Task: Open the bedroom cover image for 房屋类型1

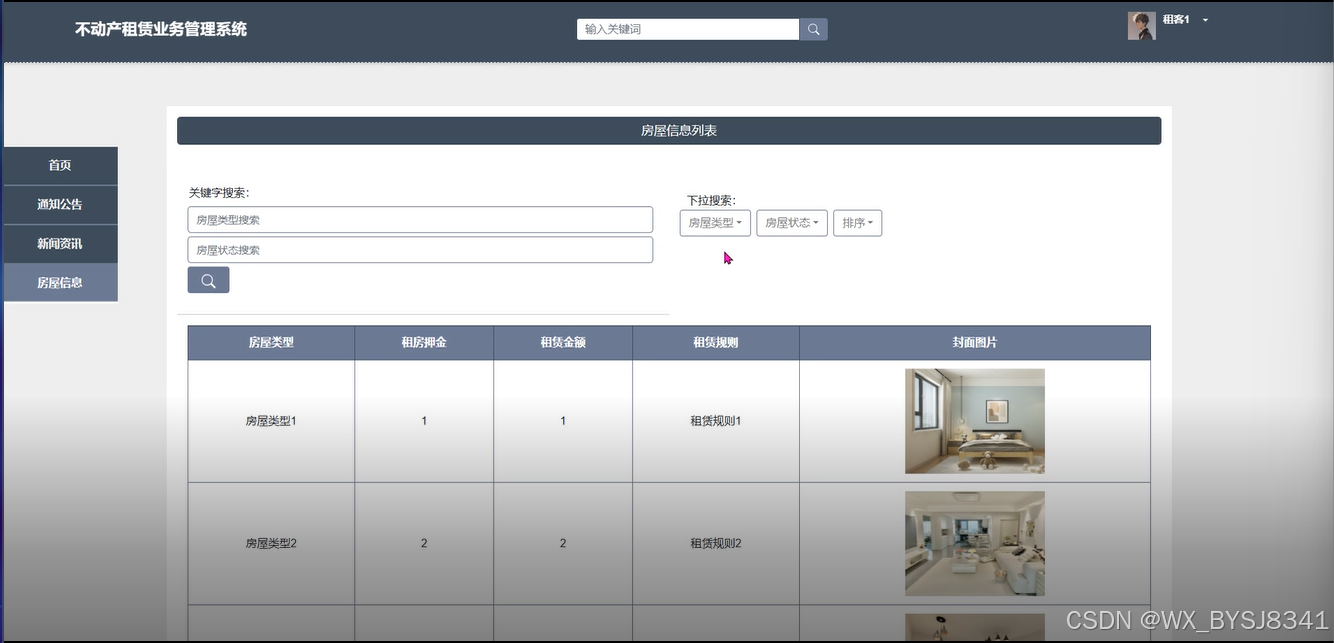Action: coord(975,421)
